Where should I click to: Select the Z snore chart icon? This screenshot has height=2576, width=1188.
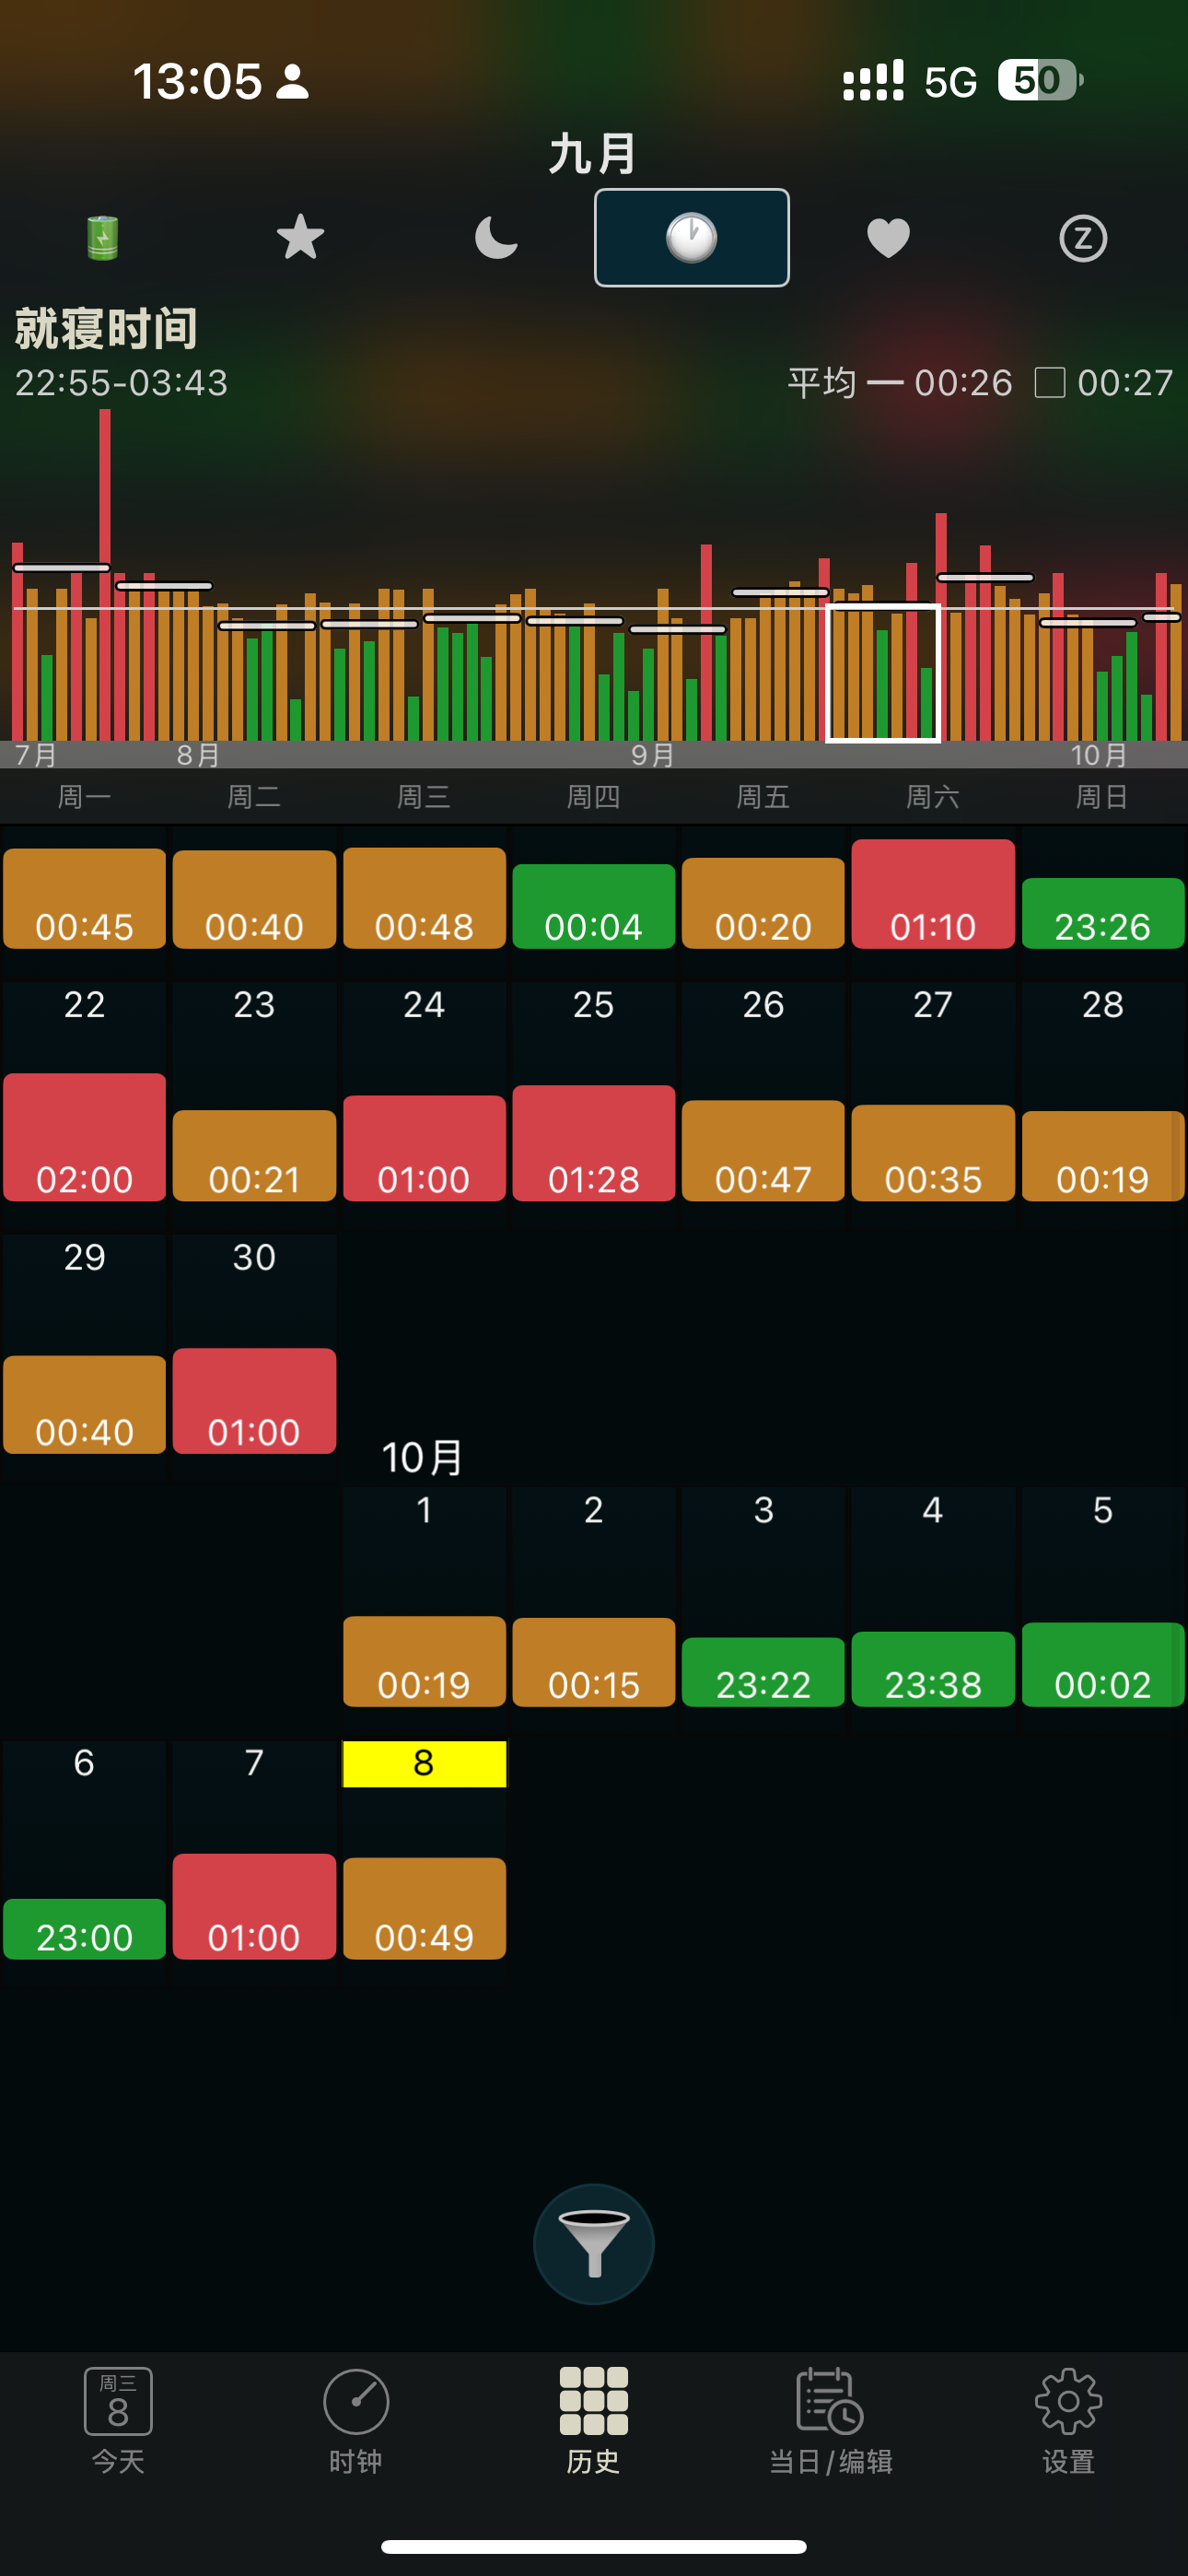pos(1083,238)
